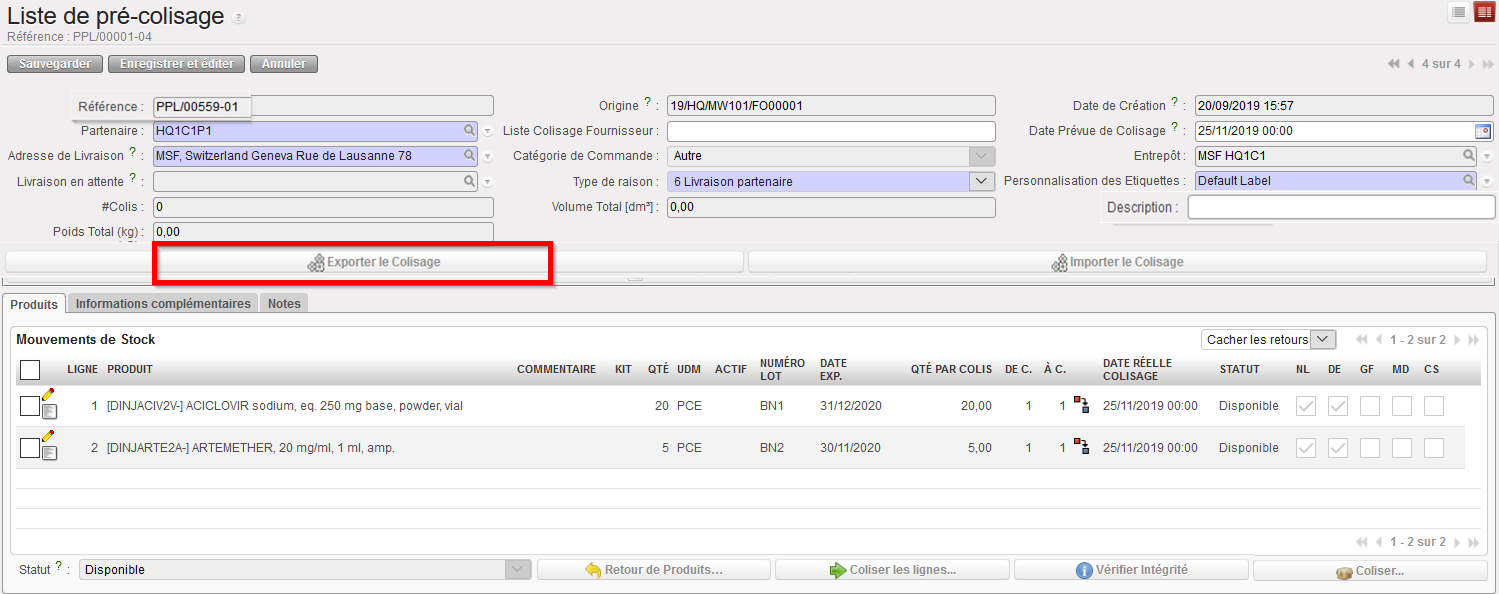This screenshot has height=594, width=1499.
Task: Open the Statut dropdown at the bottom
Action: [517, 569]
